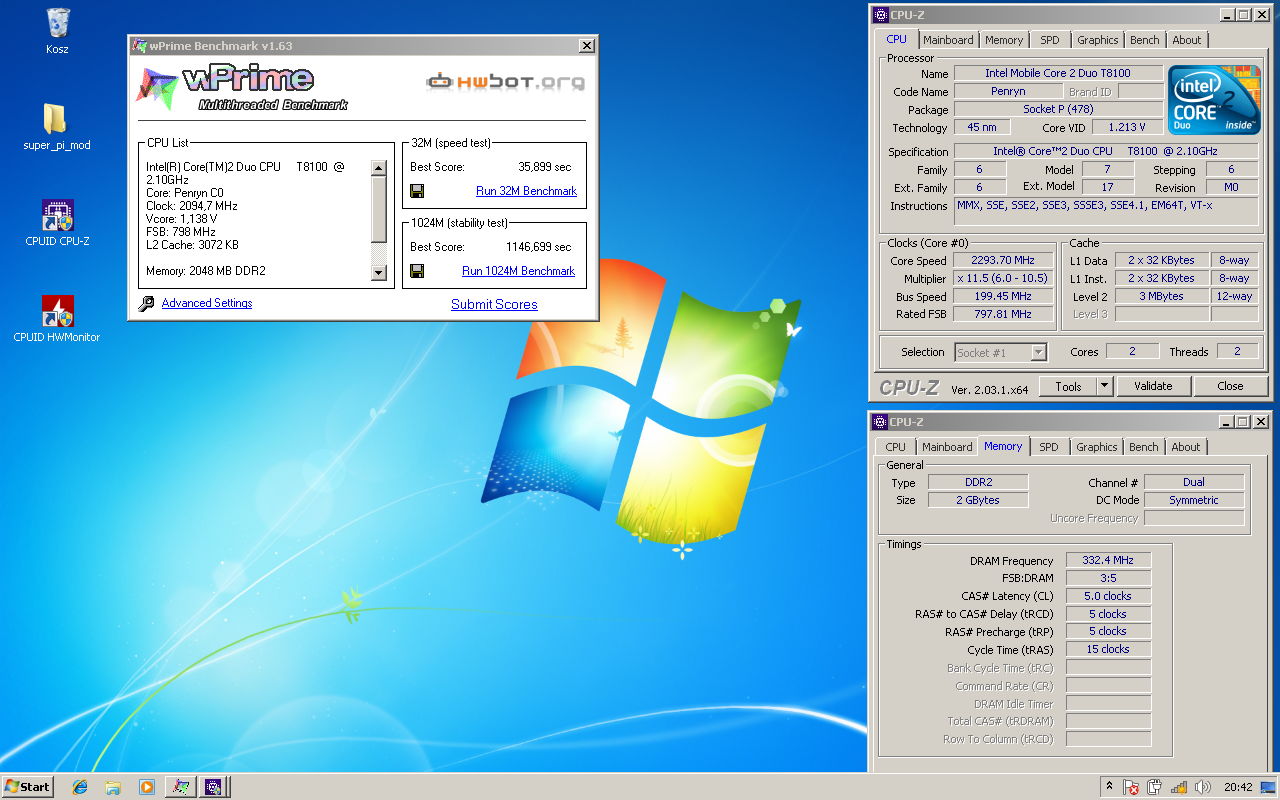Click the Core Speed value 2293.70 MHz
1280x800 pixels.
(x=1001, y=261)
